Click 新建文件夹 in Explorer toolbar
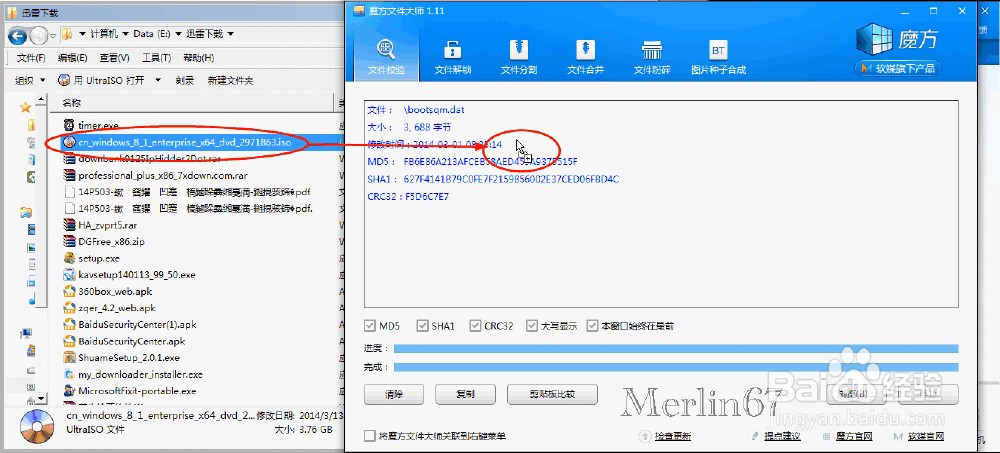The height and width of the screenshot is (453, 1000). (x=230, y=80)
